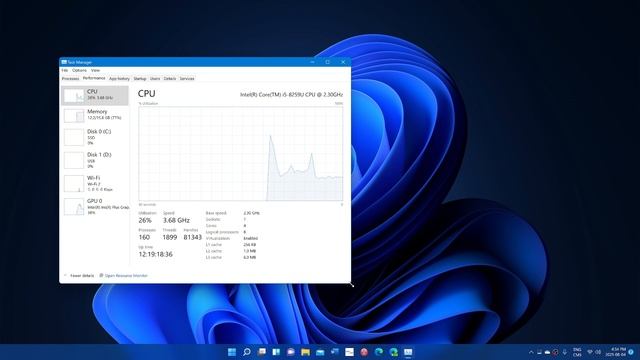Select the GPU 0 entry in the sidebar
The width and height of the screenshot is (640, 360).
95,207
